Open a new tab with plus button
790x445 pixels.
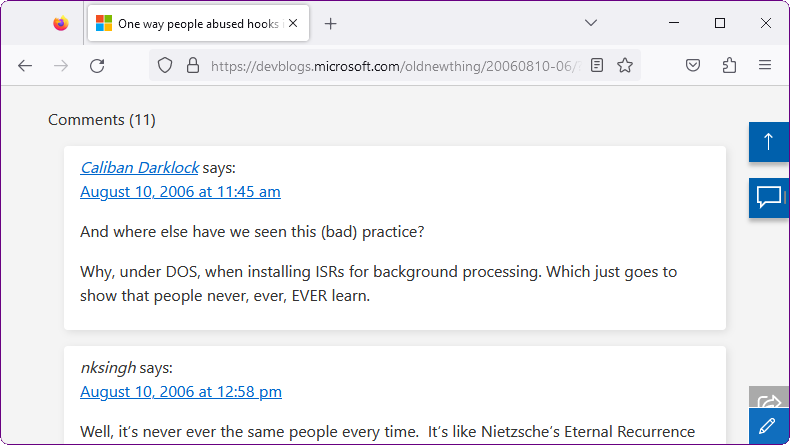pos(331,23)
